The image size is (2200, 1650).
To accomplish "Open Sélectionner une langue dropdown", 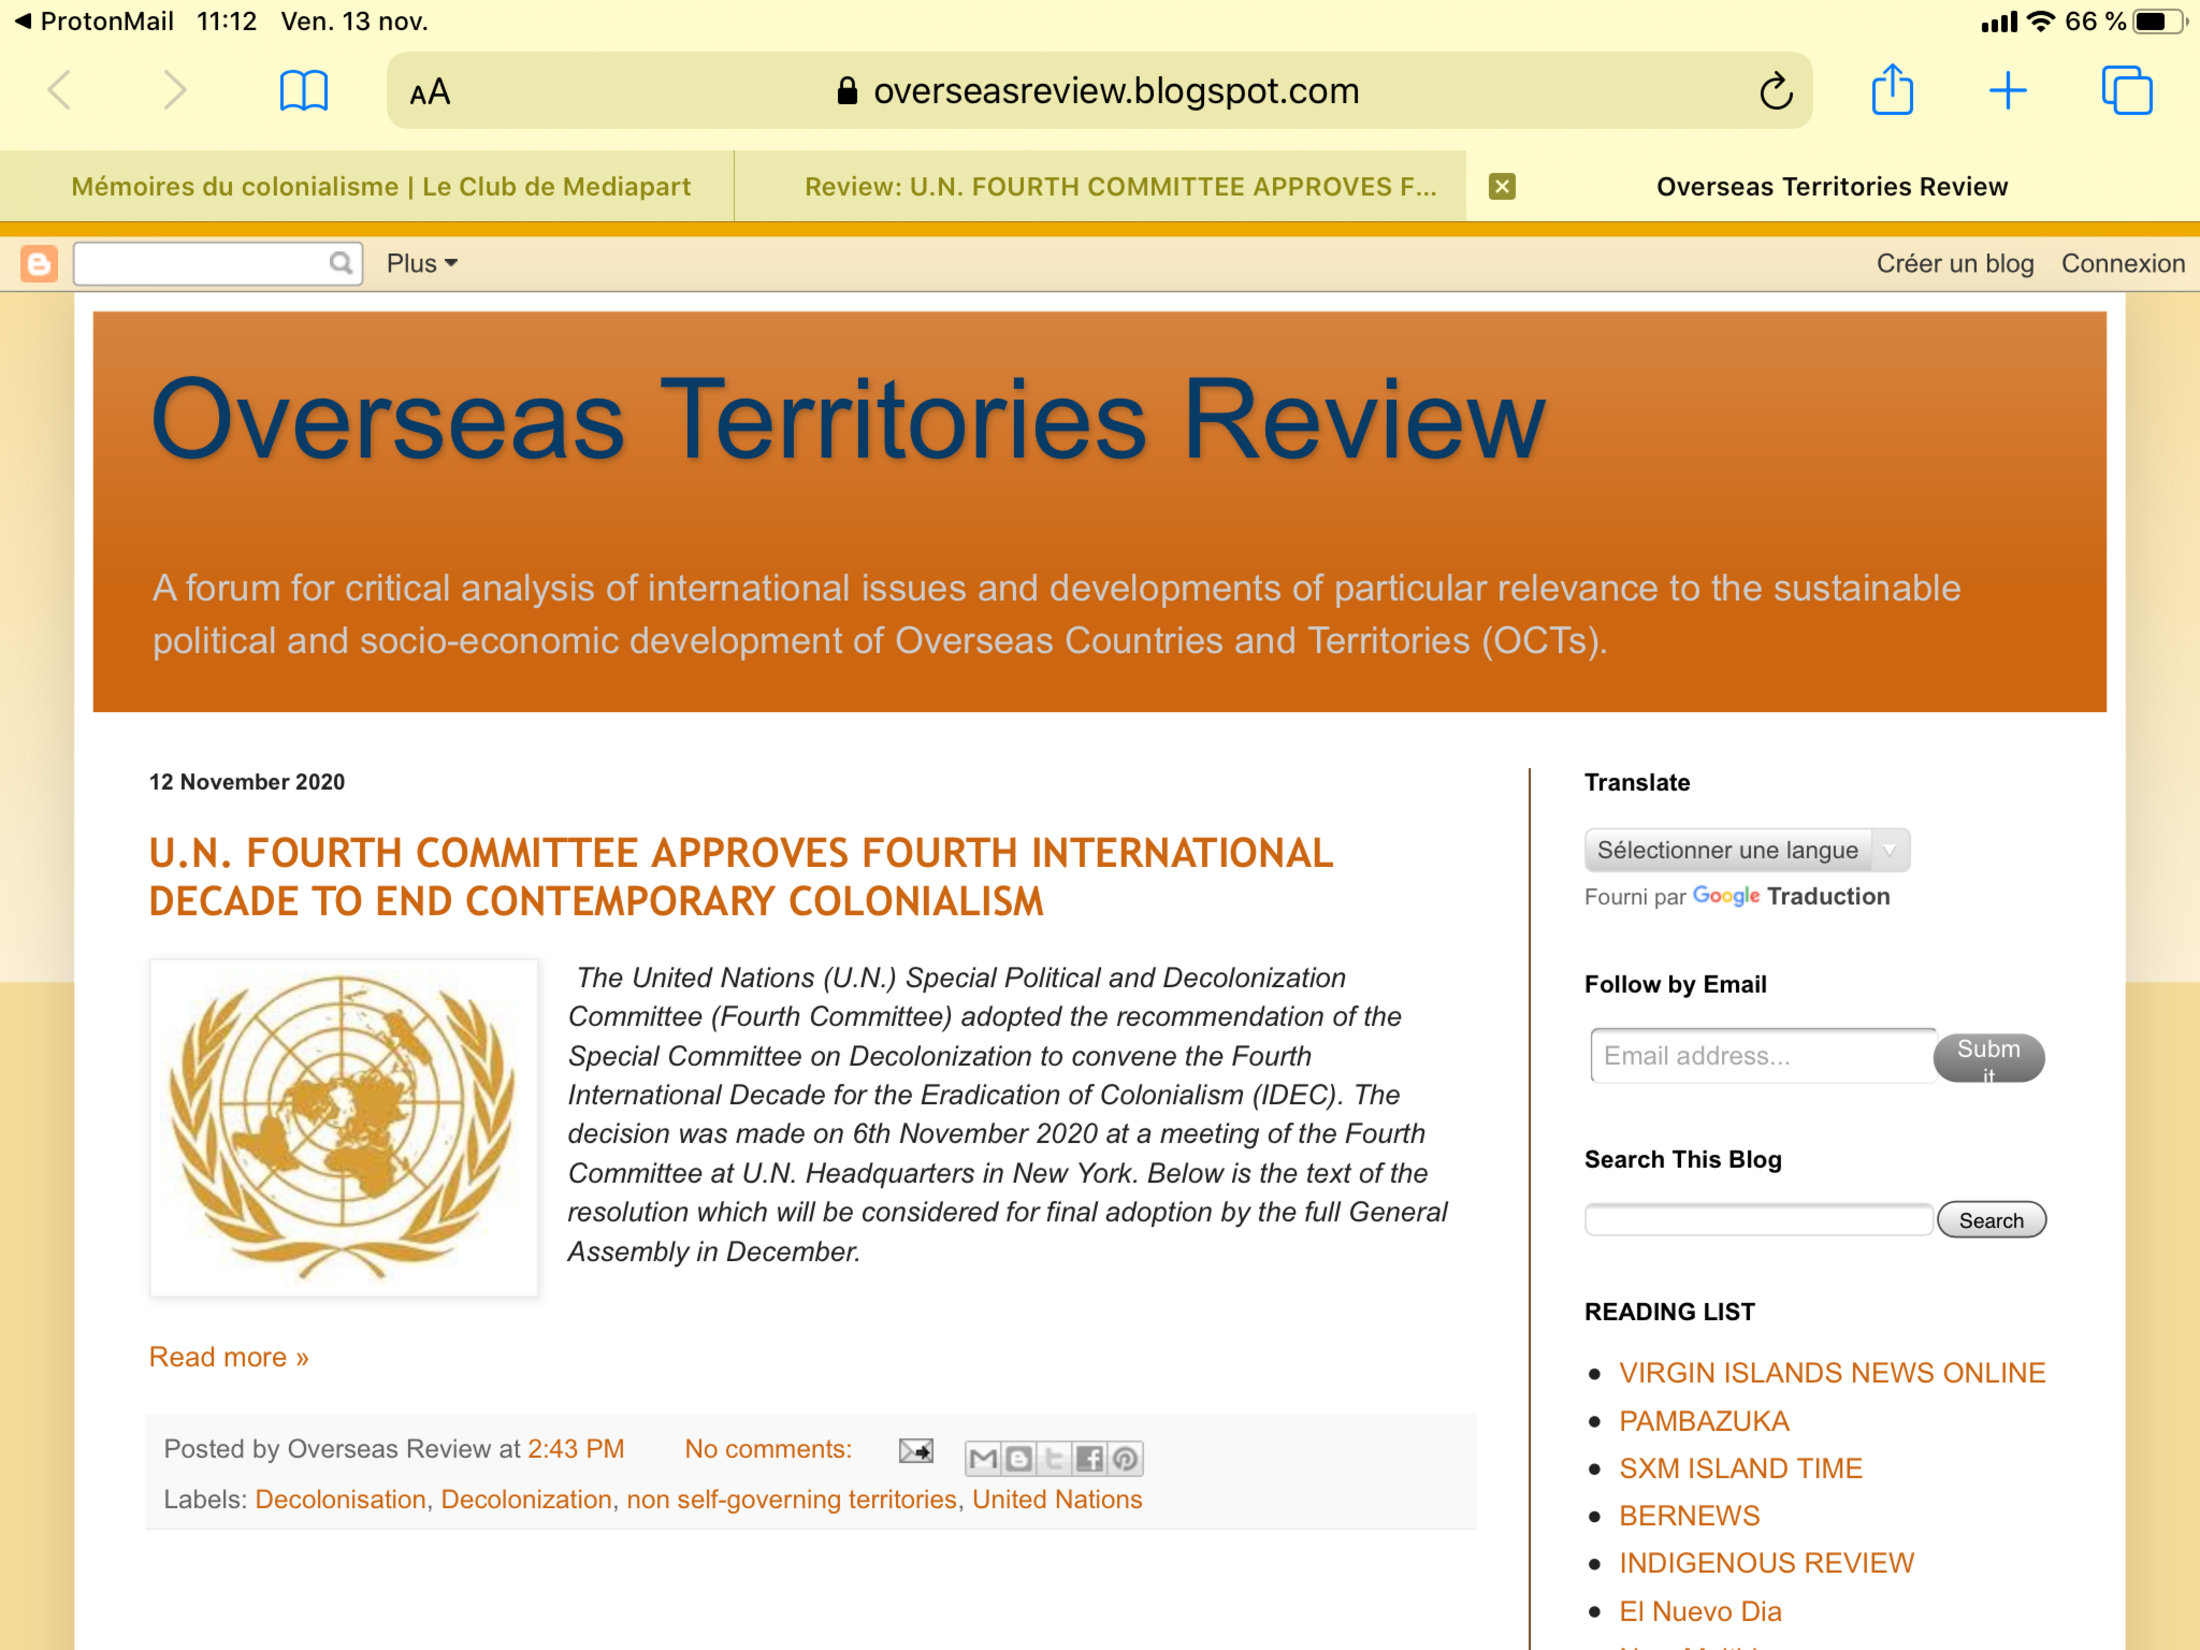I will (1746, 850).
